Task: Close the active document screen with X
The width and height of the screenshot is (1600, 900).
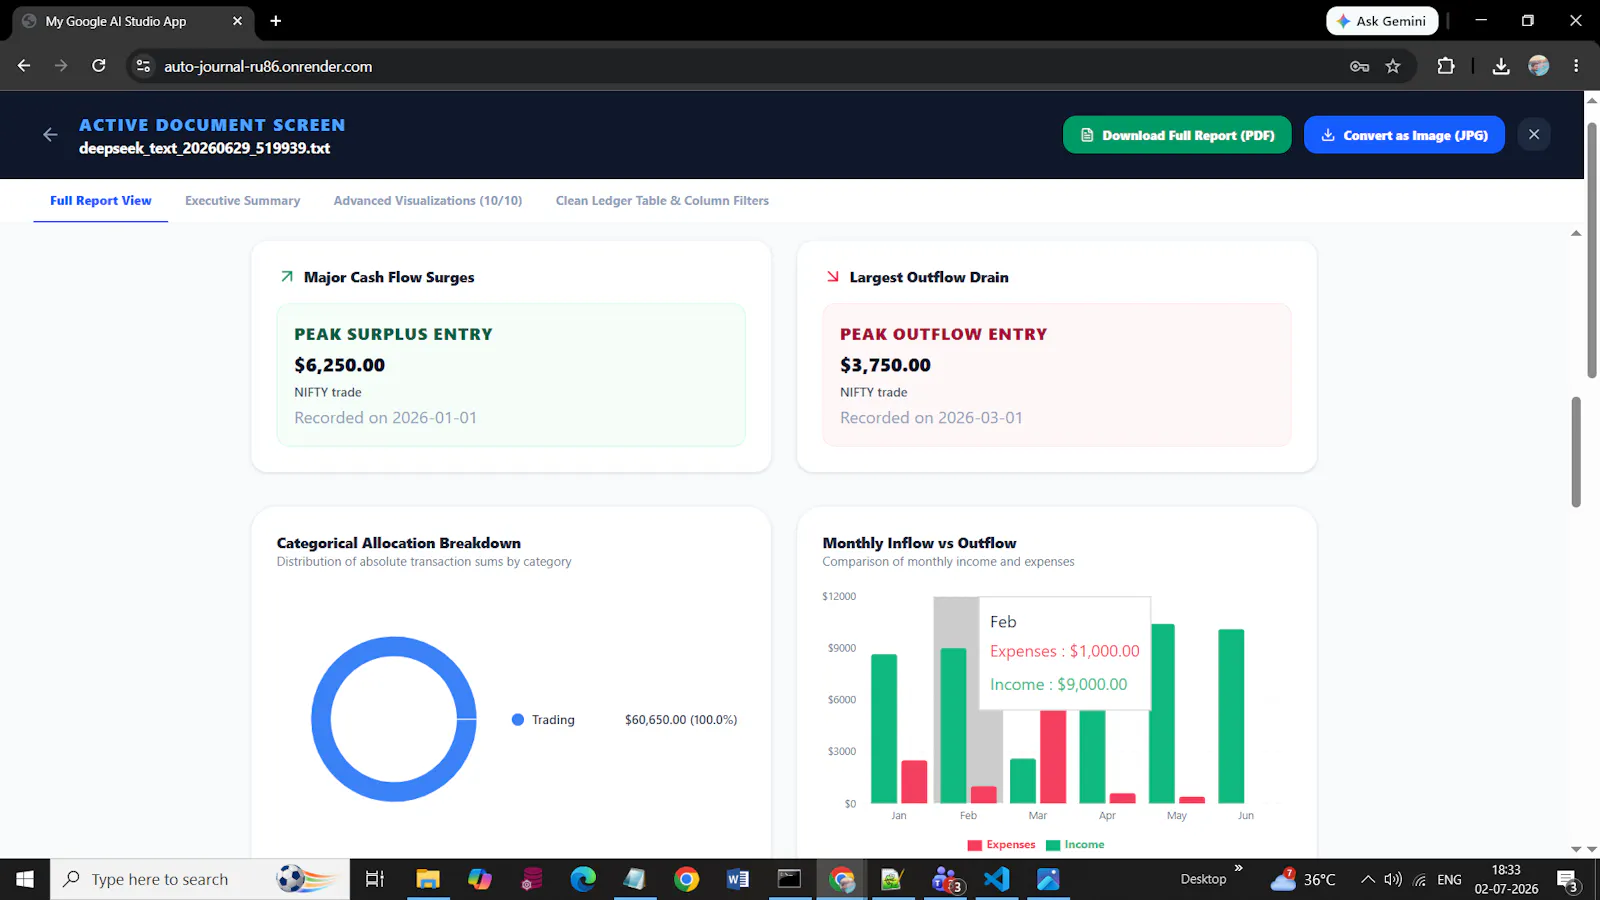Action: (1534, 135)
